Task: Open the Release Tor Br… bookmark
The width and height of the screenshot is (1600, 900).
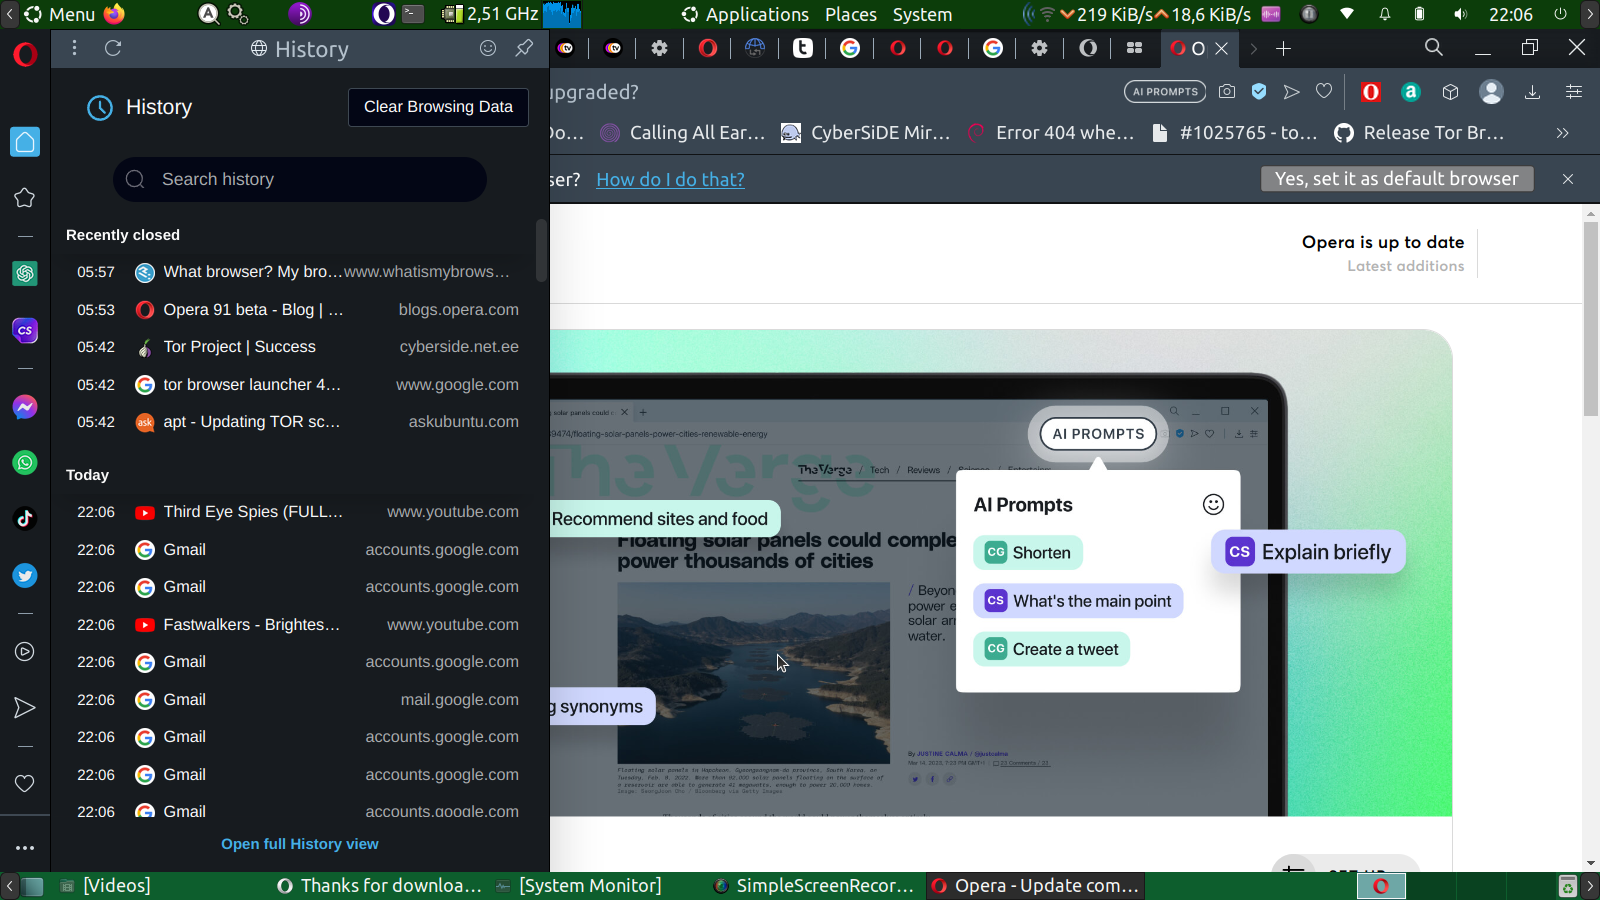Action: tap(1419, 133)
